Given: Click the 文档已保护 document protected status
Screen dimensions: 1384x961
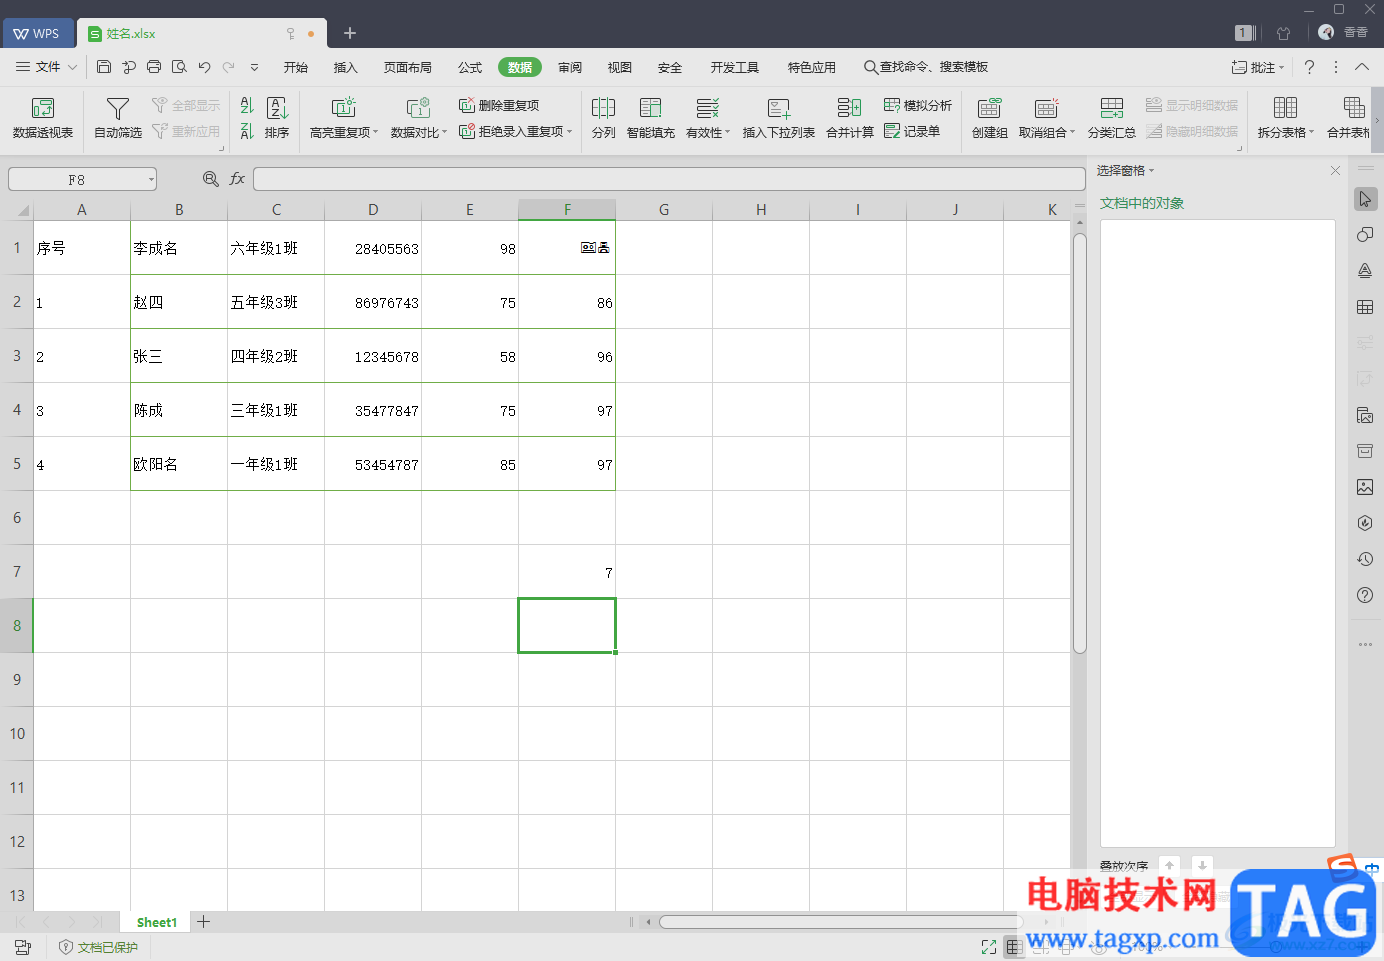Looking at the screenshot, I should (98, 947).
